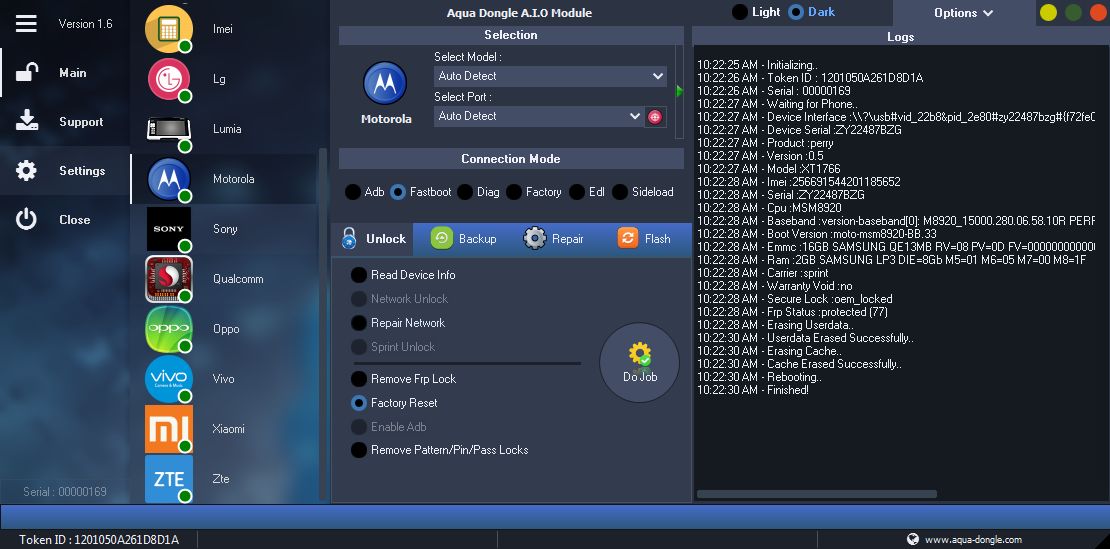Screen dimensions: 1110x549
Task: Select Light theme radio button
Action: [x=740, y=12]
